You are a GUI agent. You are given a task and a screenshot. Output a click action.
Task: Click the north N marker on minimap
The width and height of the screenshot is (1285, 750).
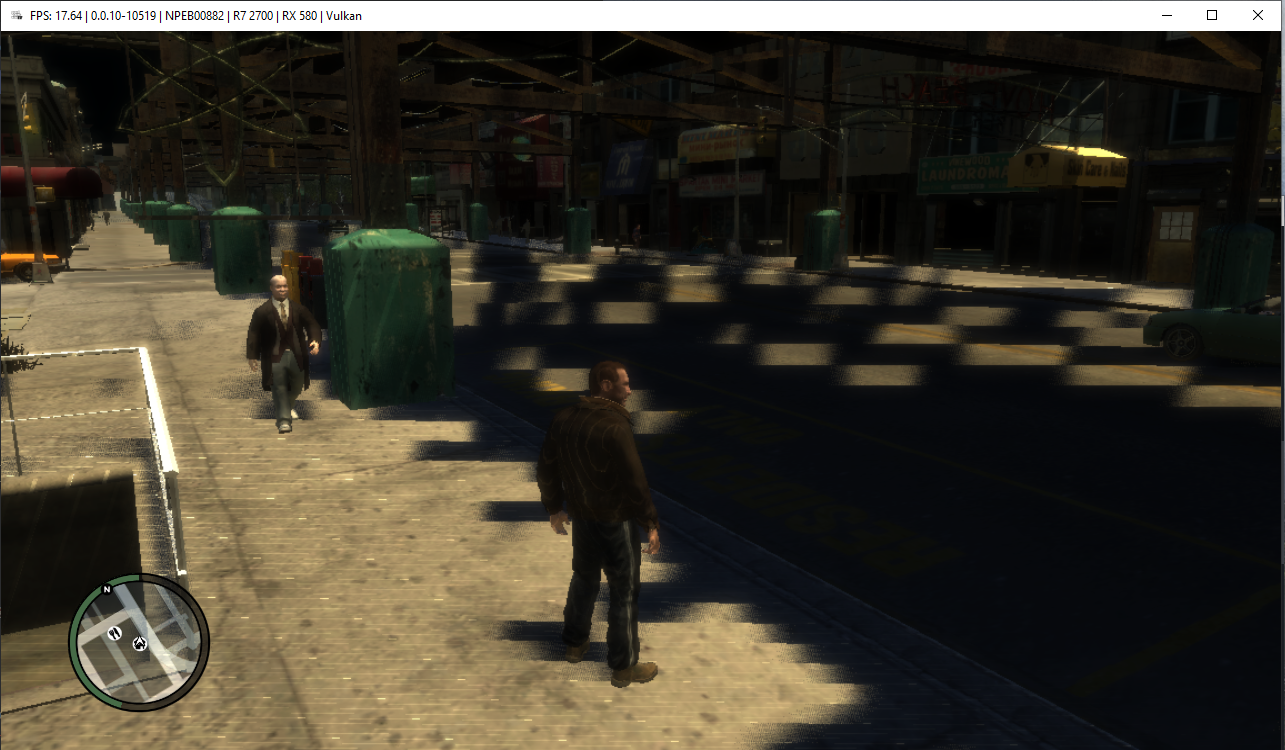pos(106,590)
